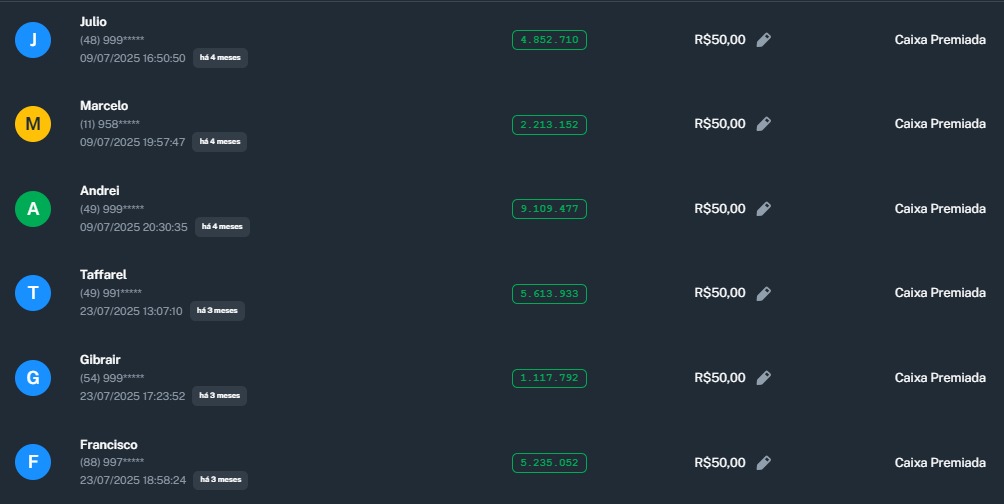Click ticket number 1.117.792 badge
Image resolution: width=1004 pixels, height=504 pixels.
click(x=549, y=378)
